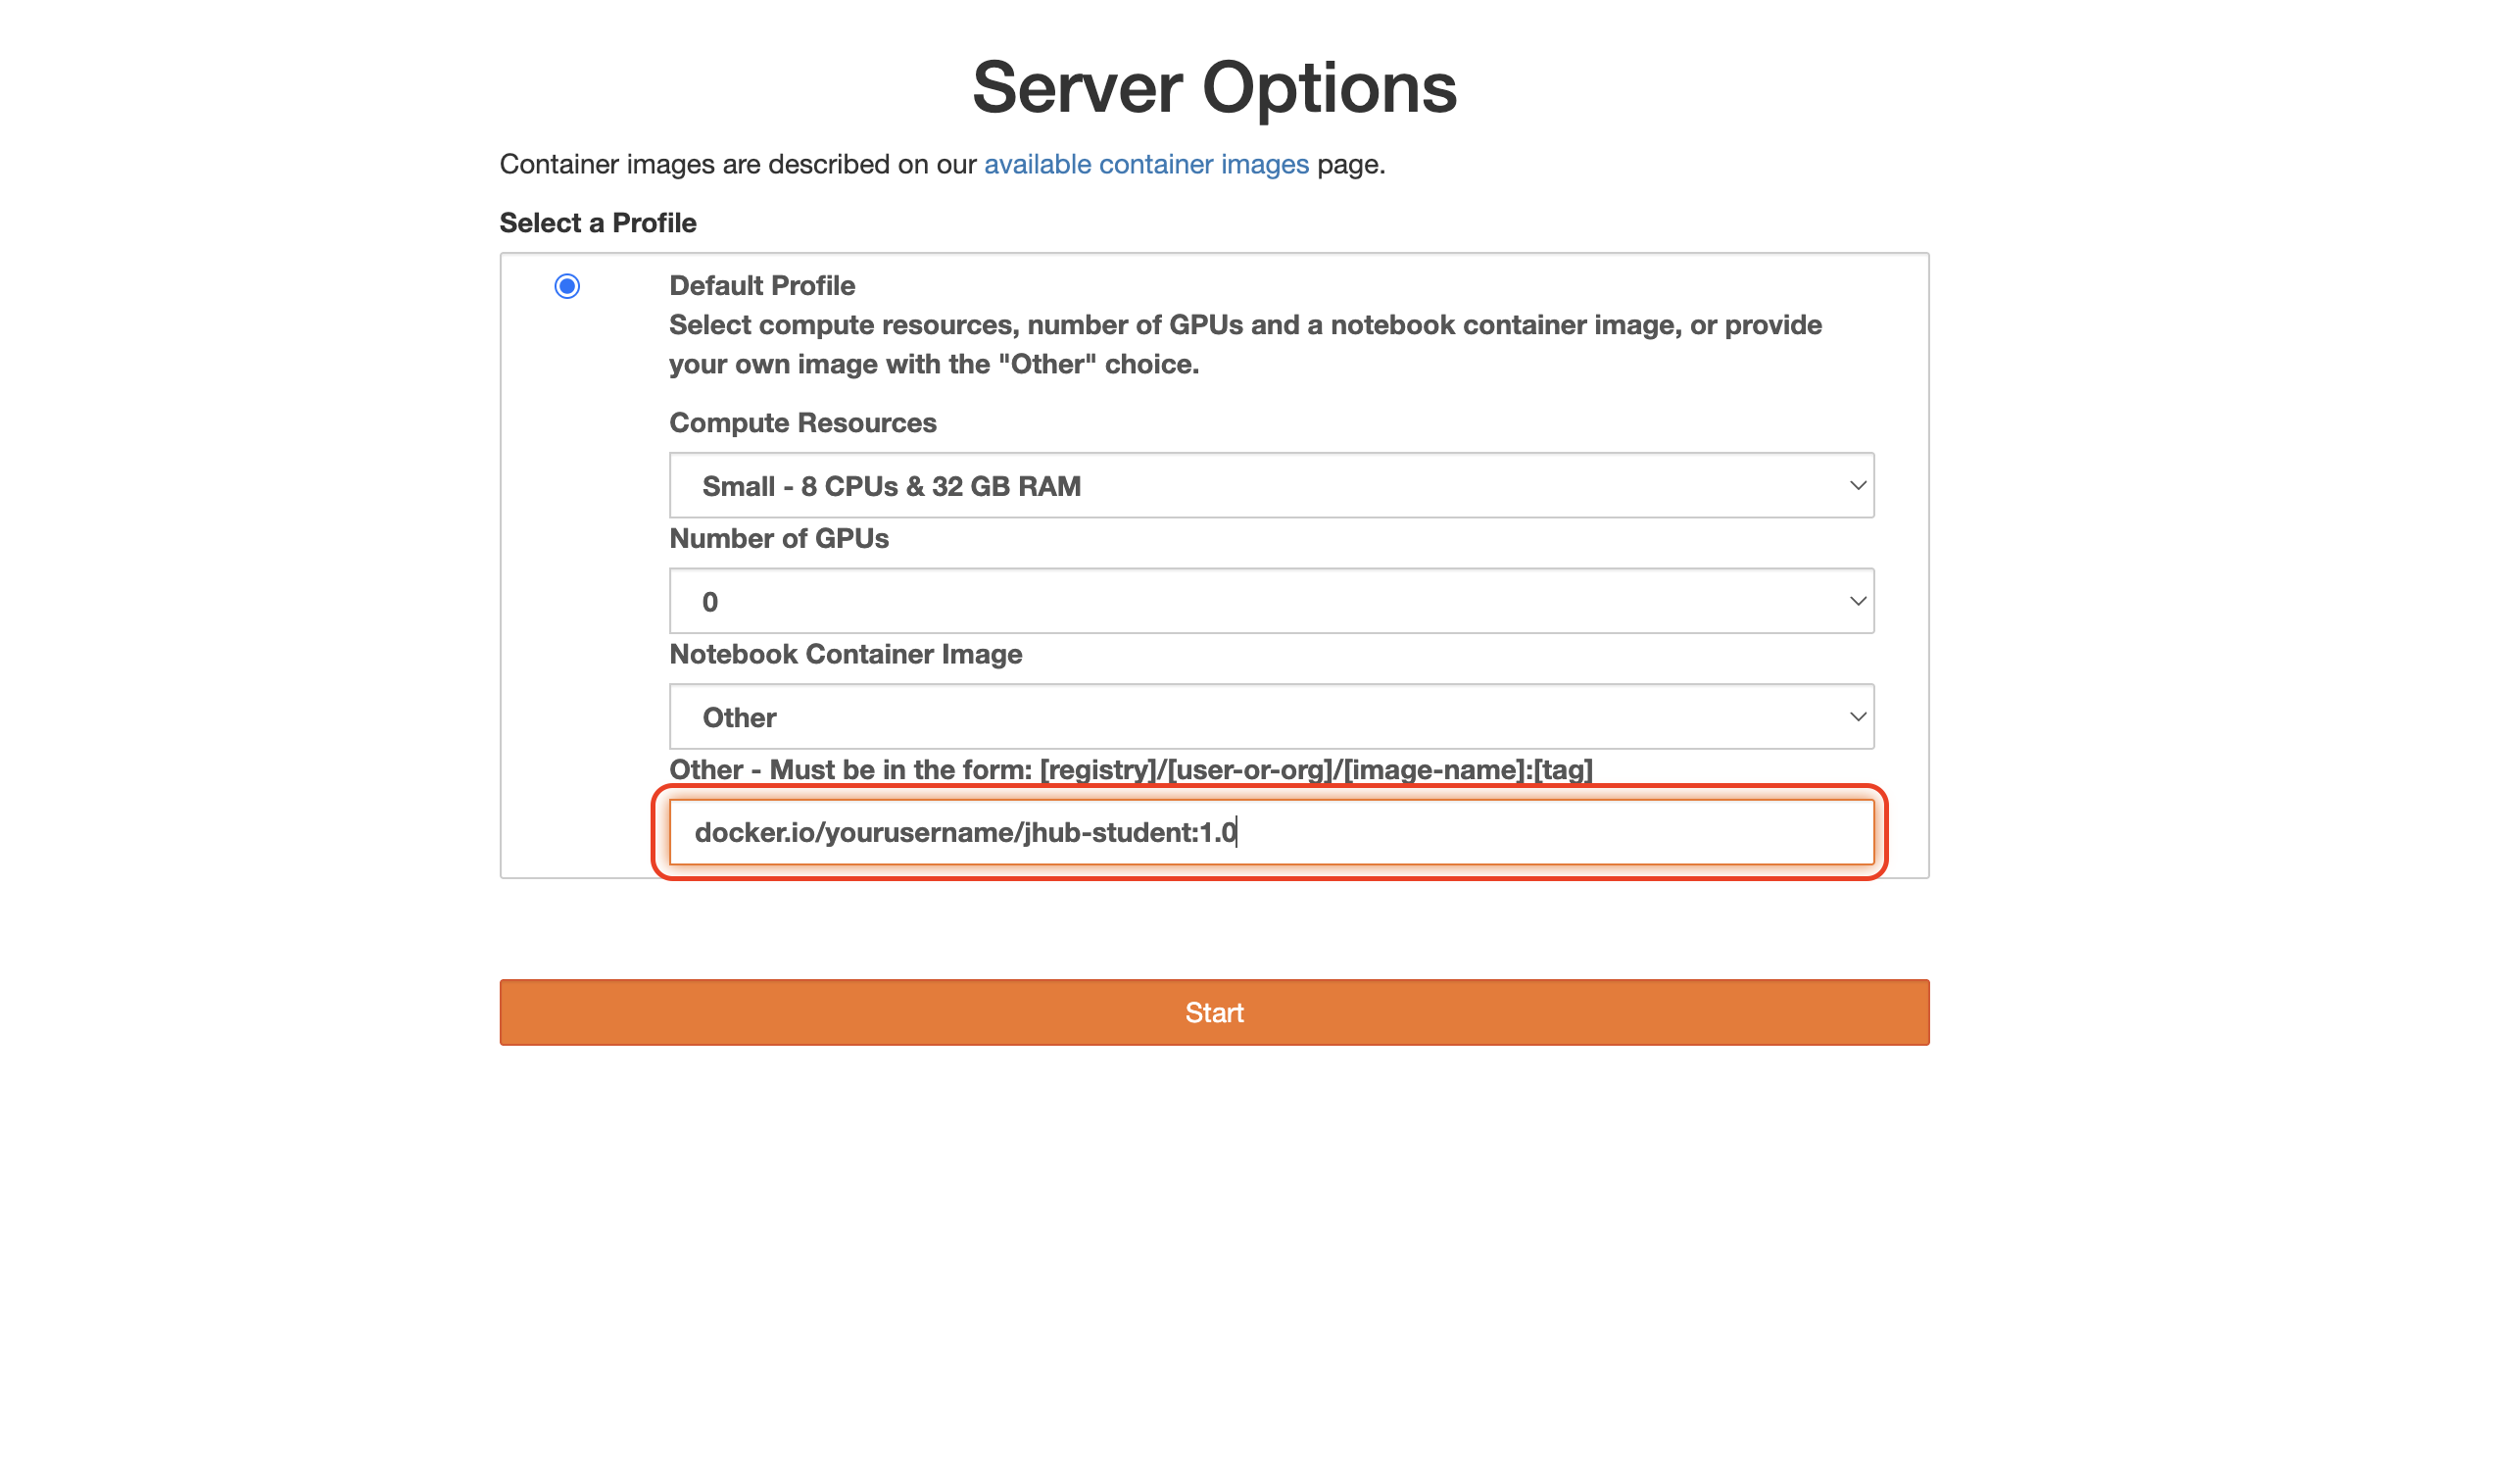Click the Default Profile title text
Screen dimensions: 2520x1478
click(762, 285)
